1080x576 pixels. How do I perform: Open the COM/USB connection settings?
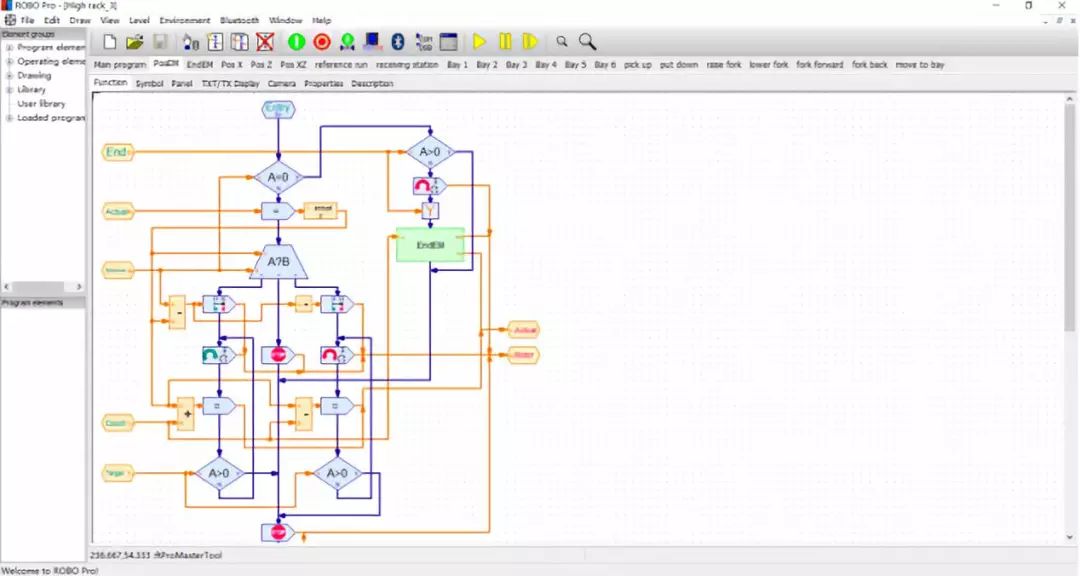[x=424, y=42]
